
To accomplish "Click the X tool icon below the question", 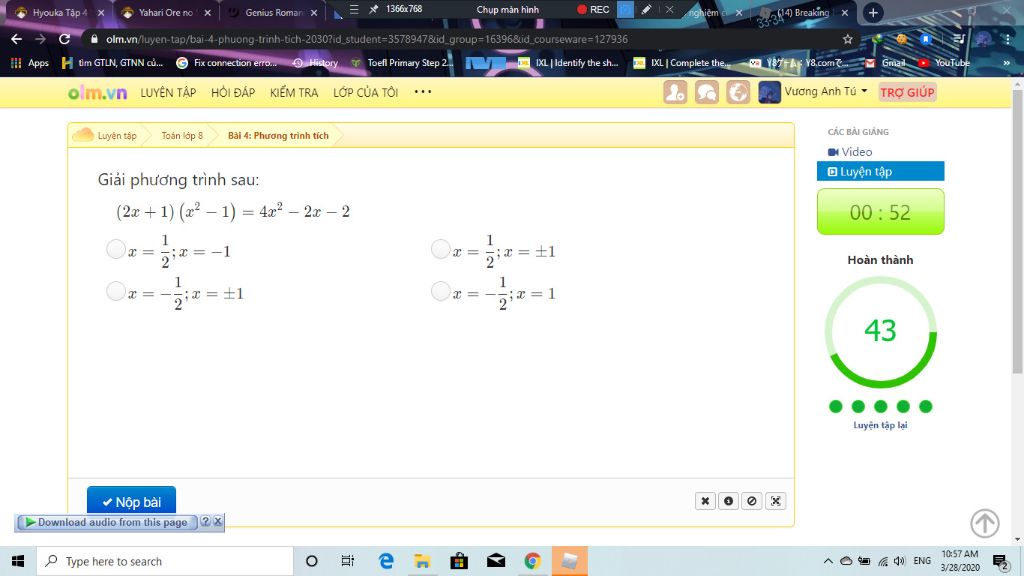I will point(705,501).
